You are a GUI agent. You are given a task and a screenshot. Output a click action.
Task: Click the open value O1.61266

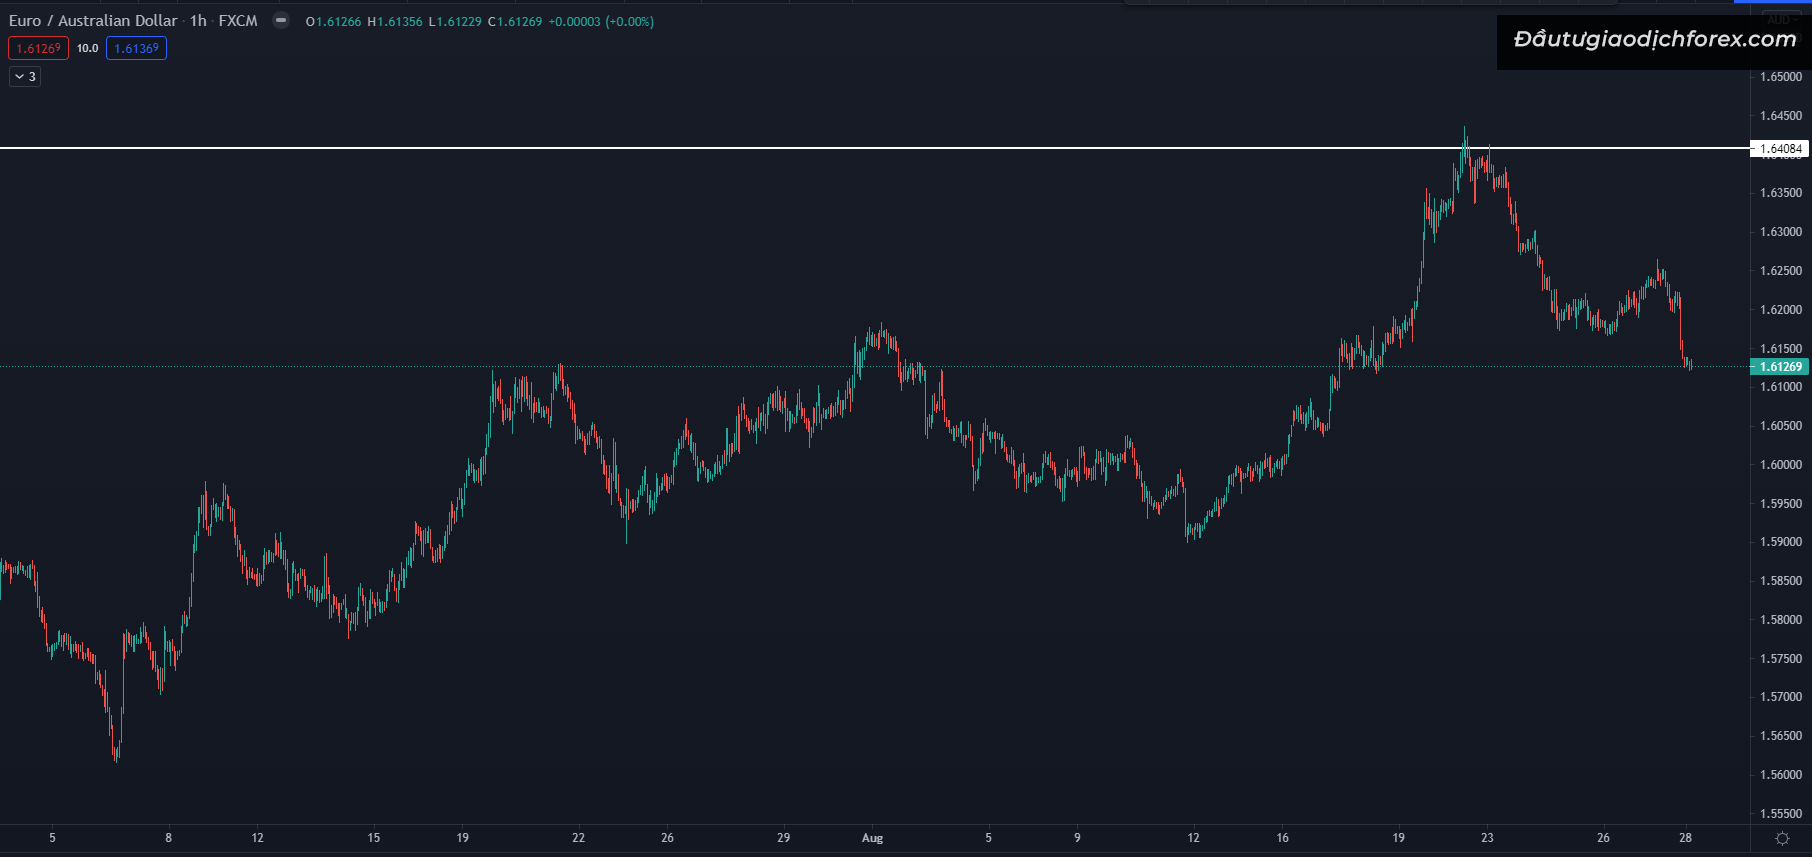coord(333,21)
